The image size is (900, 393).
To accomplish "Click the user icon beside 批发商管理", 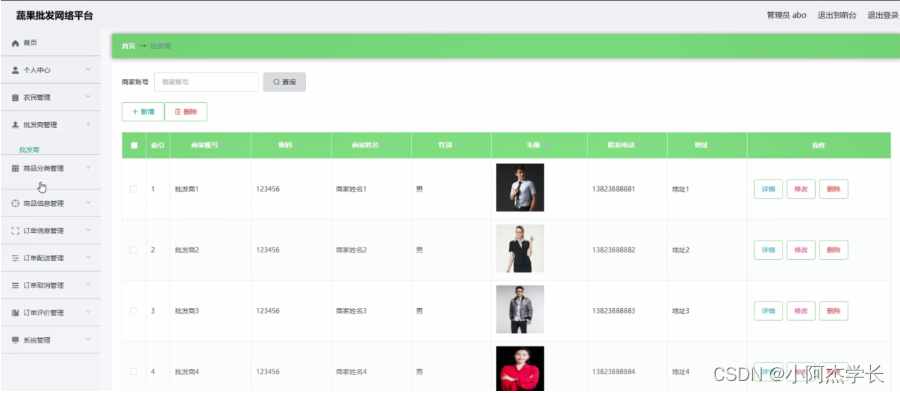I will pos(15,124).
